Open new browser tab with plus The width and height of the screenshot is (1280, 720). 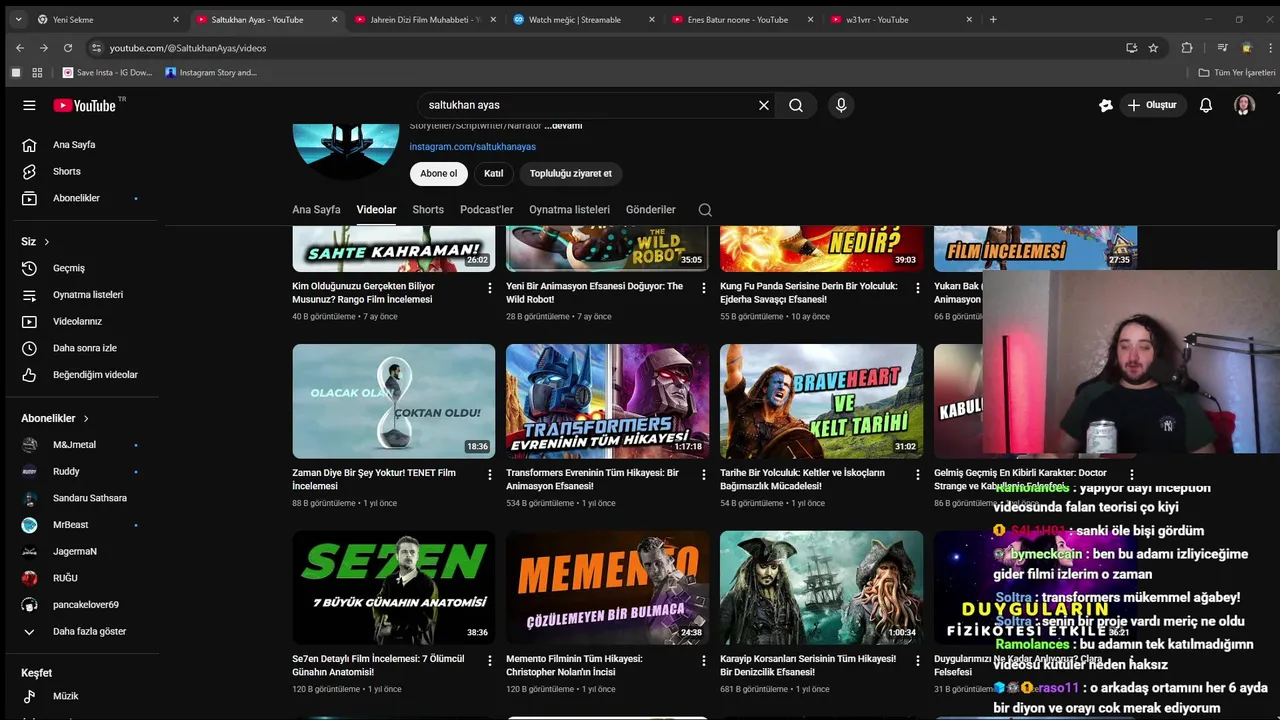click(x=993, y=19)
